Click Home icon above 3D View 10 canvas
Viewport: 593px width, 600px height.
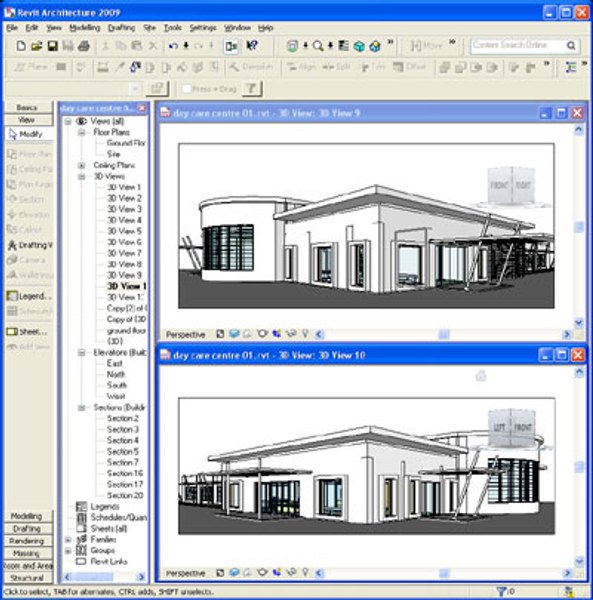click(481, 375)
